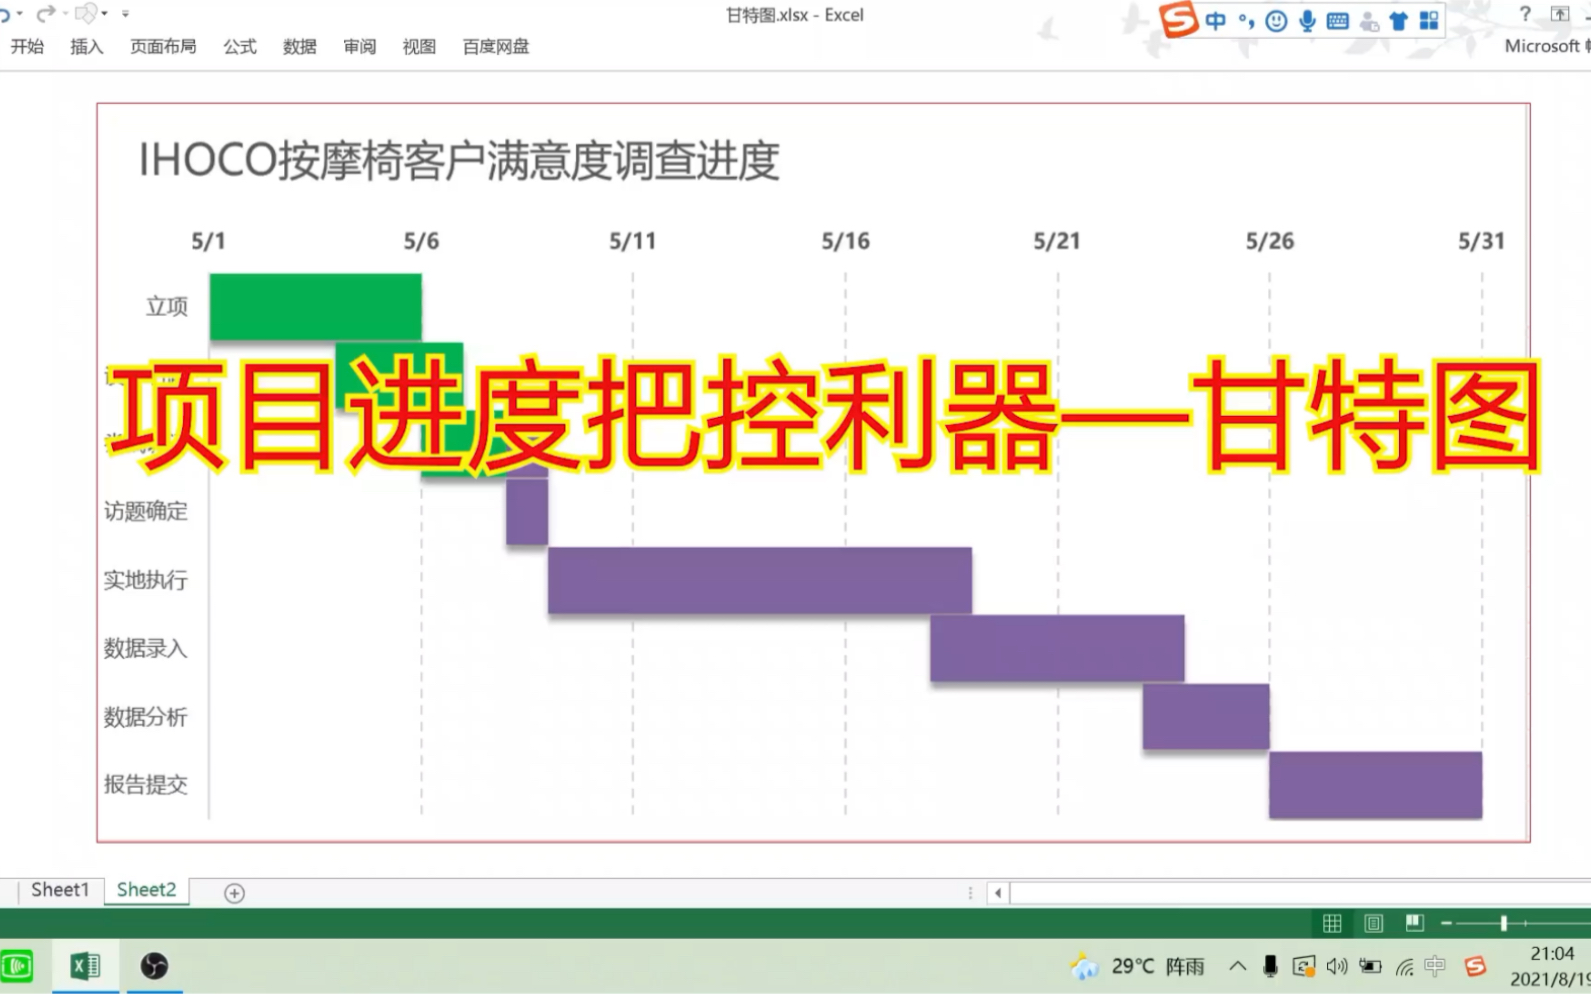
Task: Expand the Touch/Mouse mode dropdown arrow
Action: [105, 14]
